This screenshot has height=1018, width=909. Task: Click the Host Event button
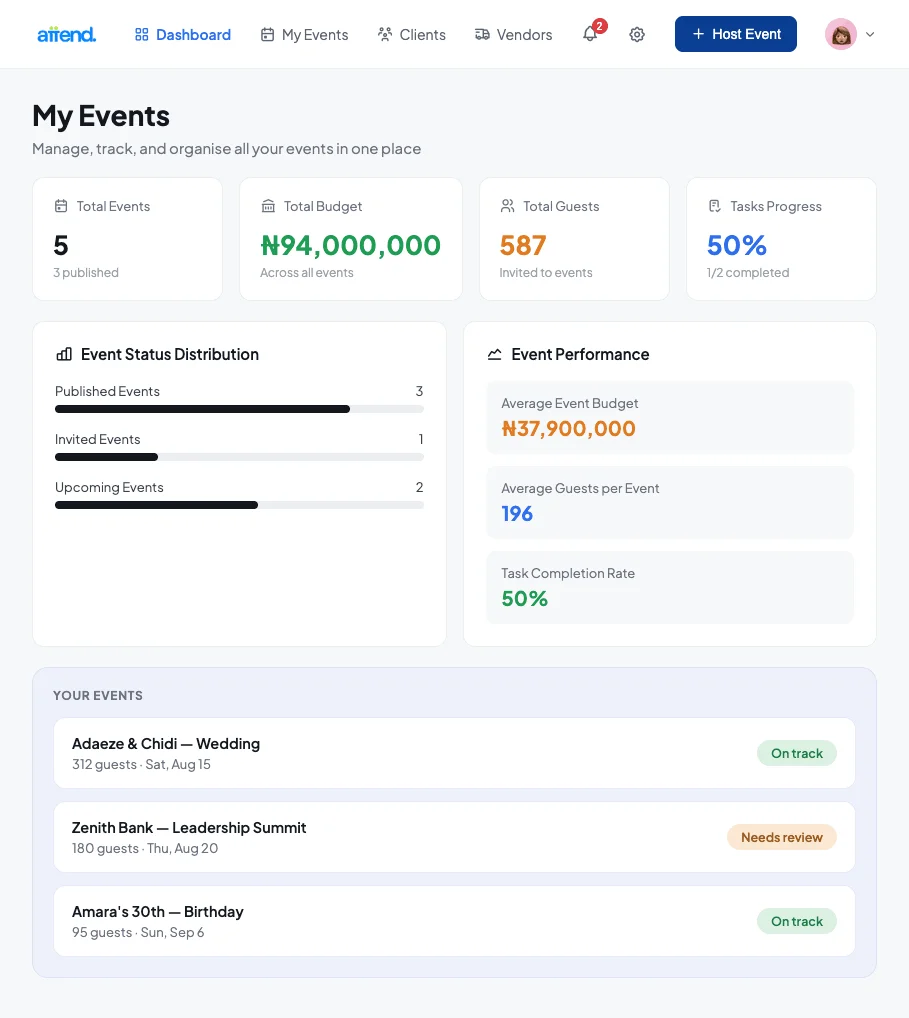(x=736, y=34)
